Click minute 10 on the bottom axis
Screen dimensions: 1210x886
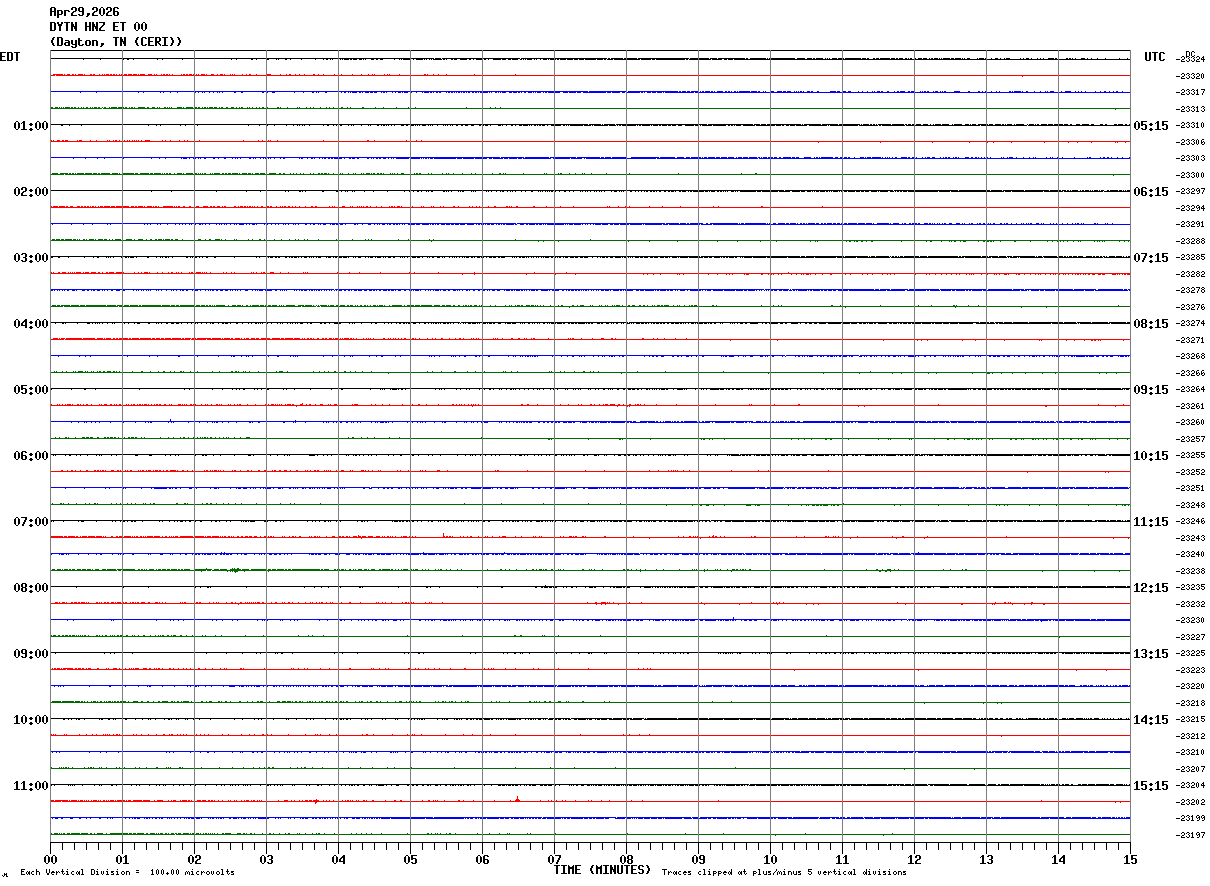[x=771, y=859]
